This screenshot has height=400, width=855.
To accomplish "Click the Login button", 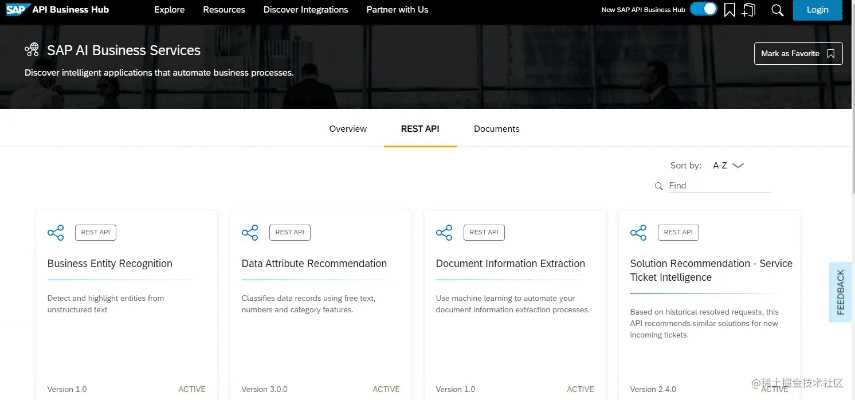I will pyautogui.click(x=817, y=10).
